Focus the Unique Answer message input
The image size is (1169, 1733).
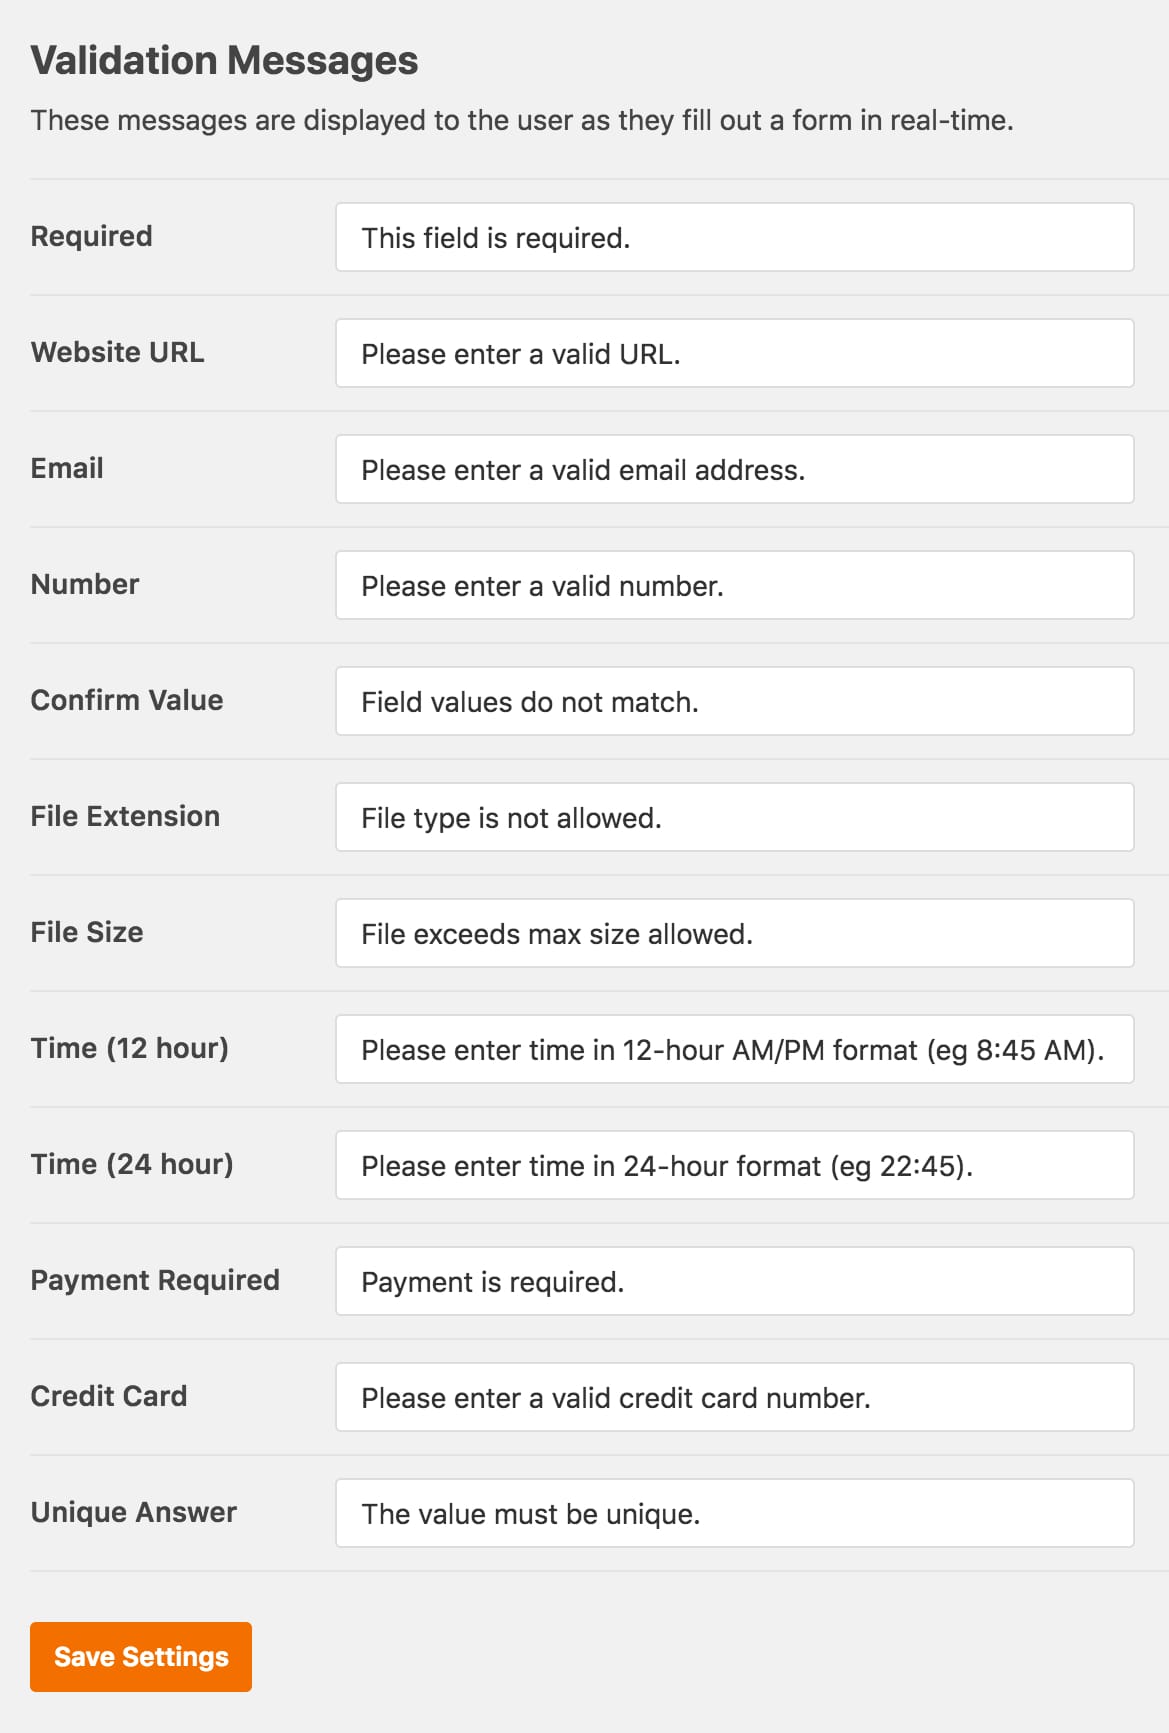pyautogui.click(x=733, y=1513)
